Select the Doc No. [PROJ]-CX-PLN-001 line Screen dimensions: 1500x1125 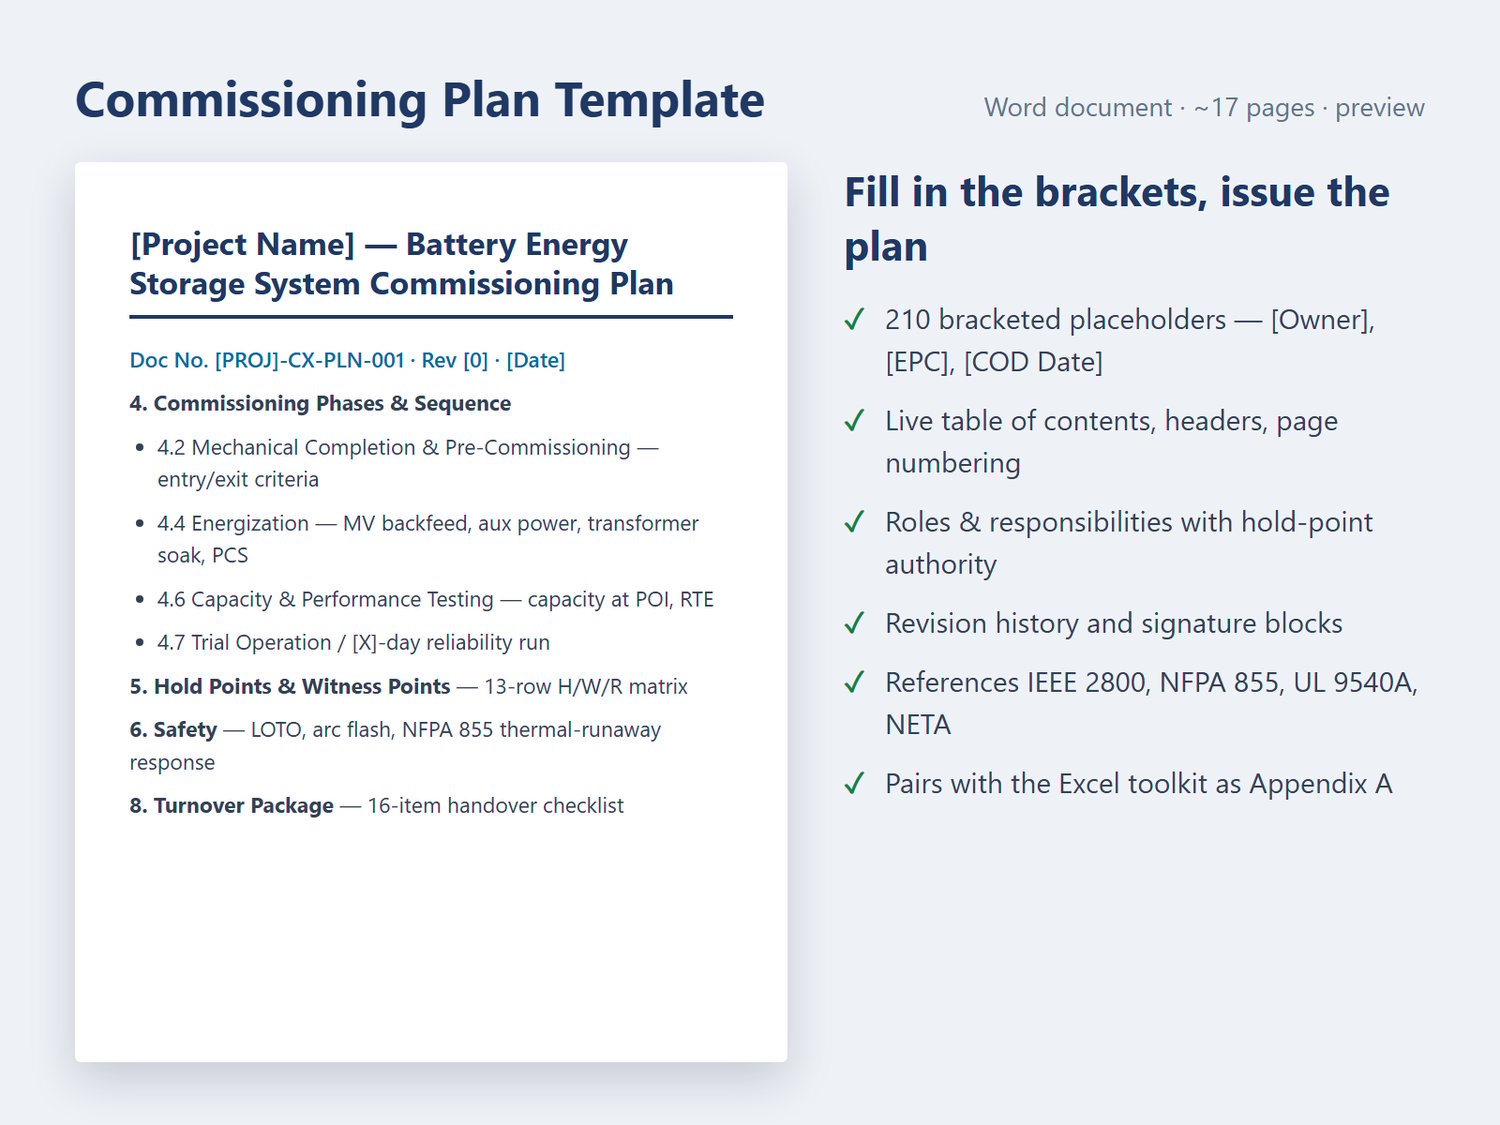(347, 360)
